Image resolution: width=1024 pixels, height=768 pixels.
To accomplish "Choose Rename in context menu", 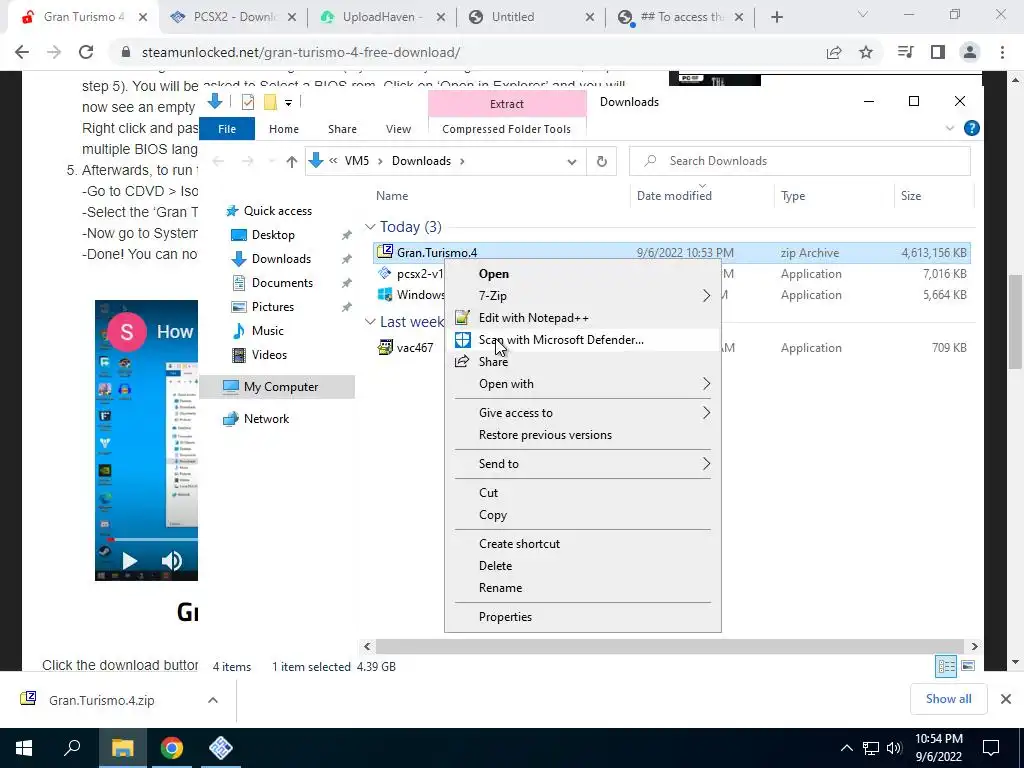I will (583, 588).
